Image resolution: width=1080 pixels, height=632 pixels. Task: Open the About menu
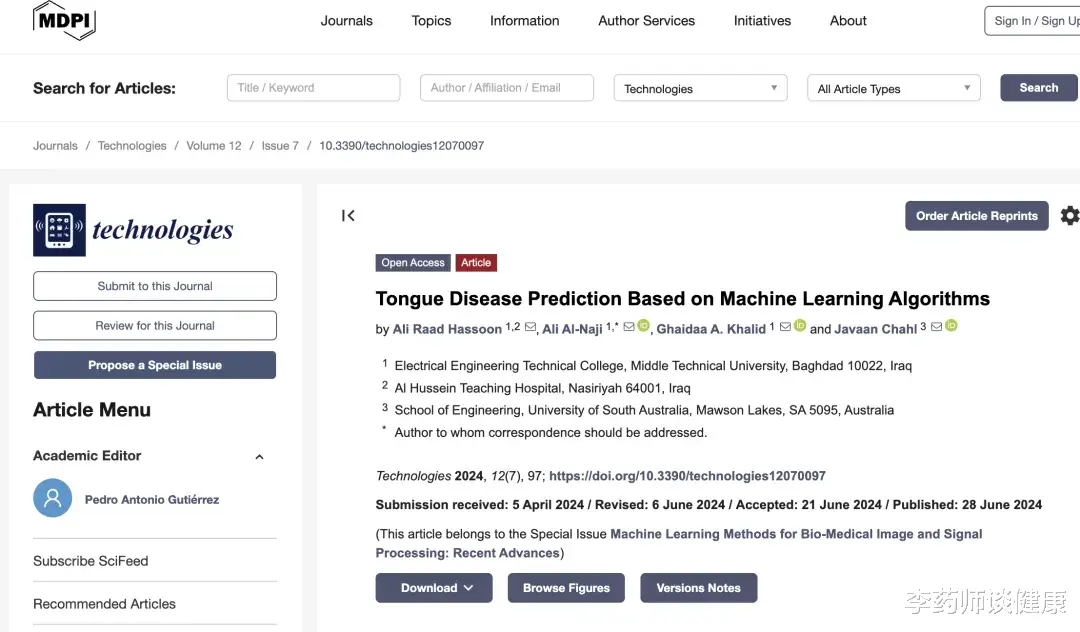pos(848,21)
